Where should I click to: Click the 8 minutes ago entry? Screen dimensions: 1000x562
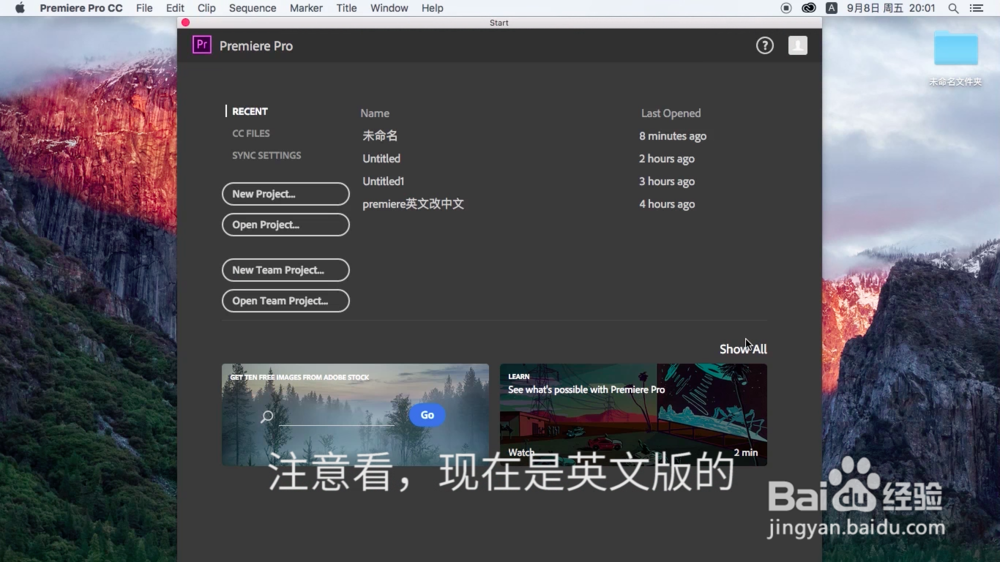673,136
